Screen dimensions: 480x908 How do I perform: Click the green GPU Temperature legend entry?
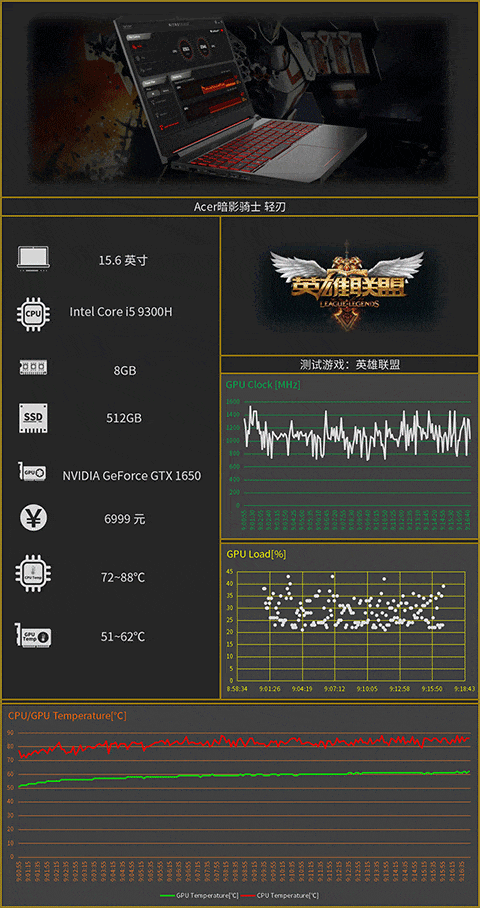coord(196,896)
